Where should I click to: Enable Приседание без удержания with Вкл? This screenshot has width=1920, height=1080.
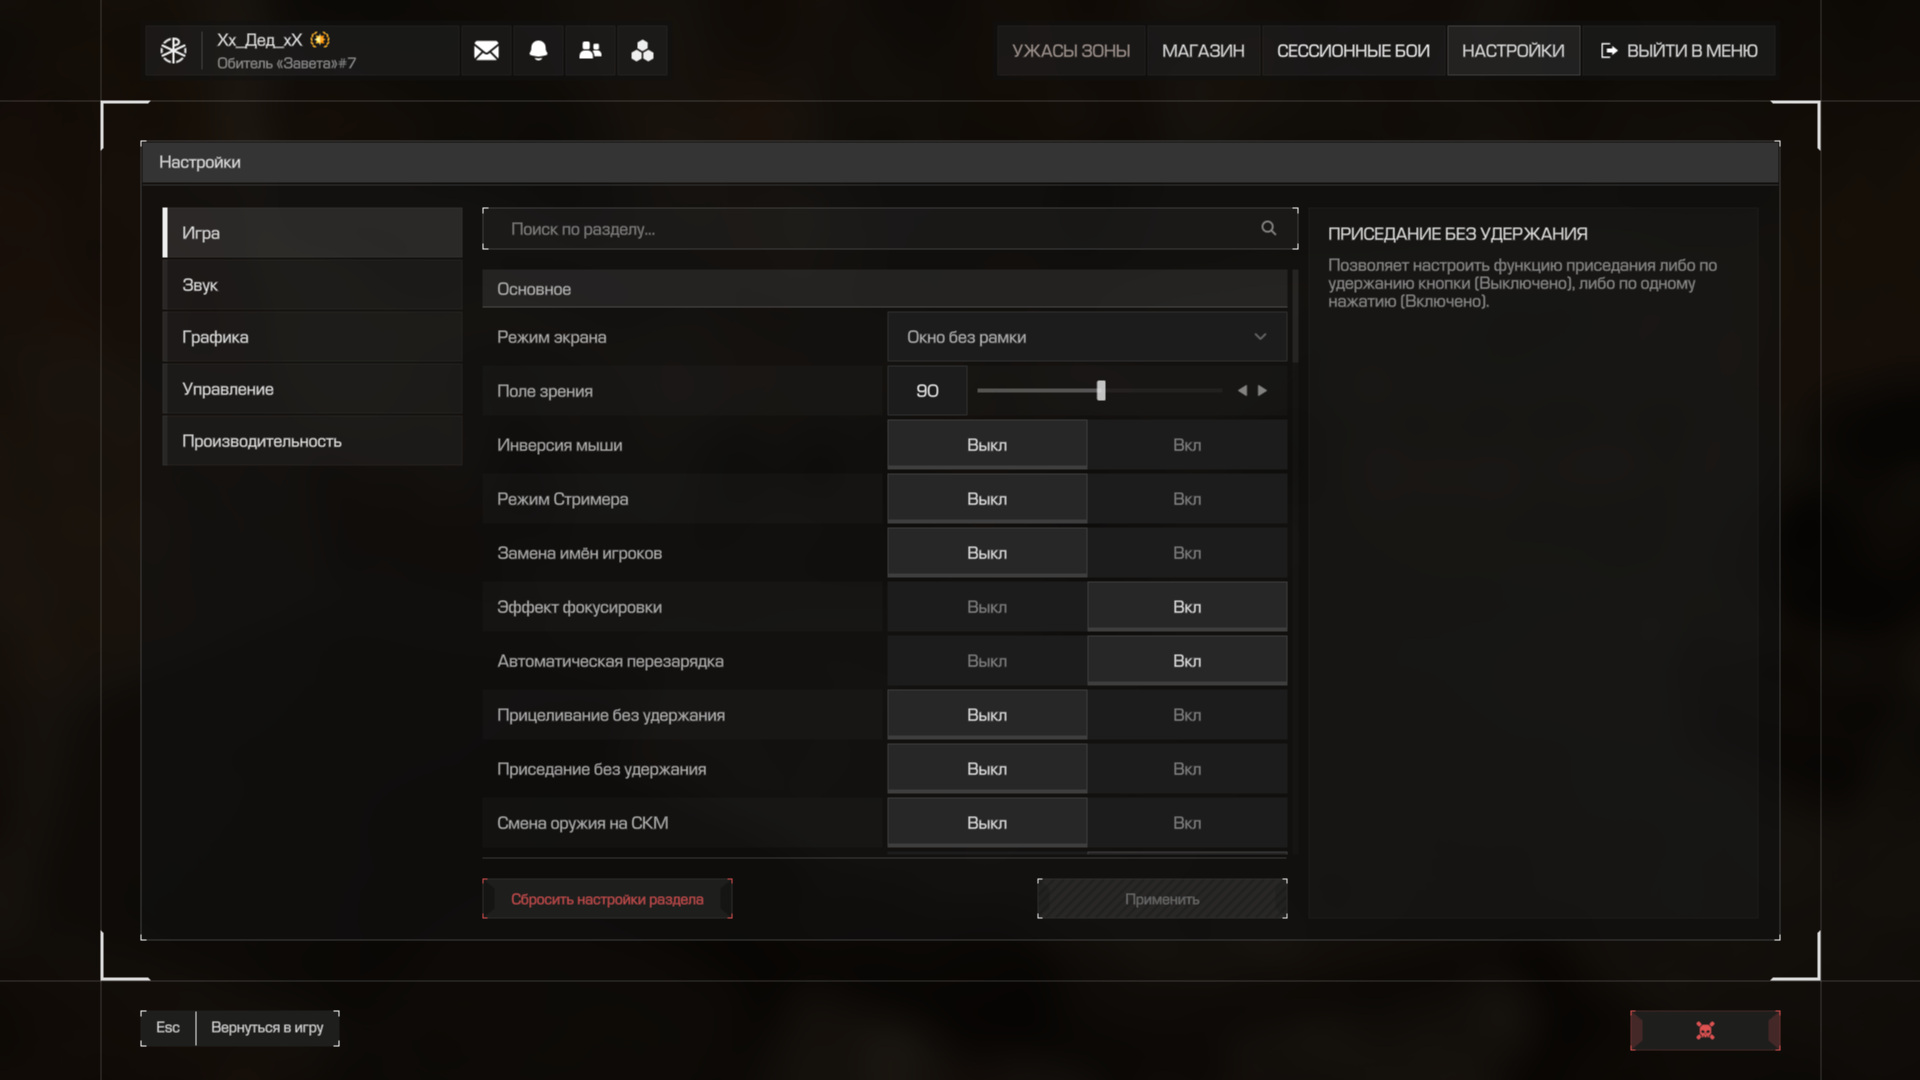[1186, 769]
